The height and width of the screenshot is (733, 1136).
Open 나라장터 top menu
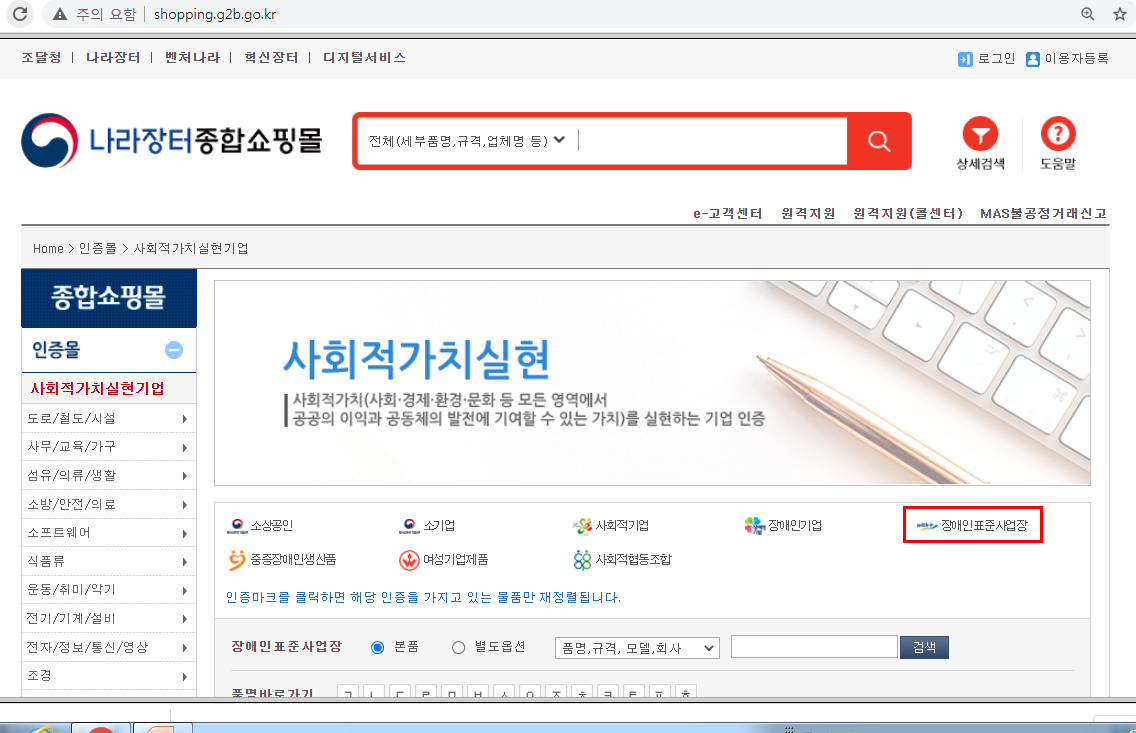tap(113, 57)
